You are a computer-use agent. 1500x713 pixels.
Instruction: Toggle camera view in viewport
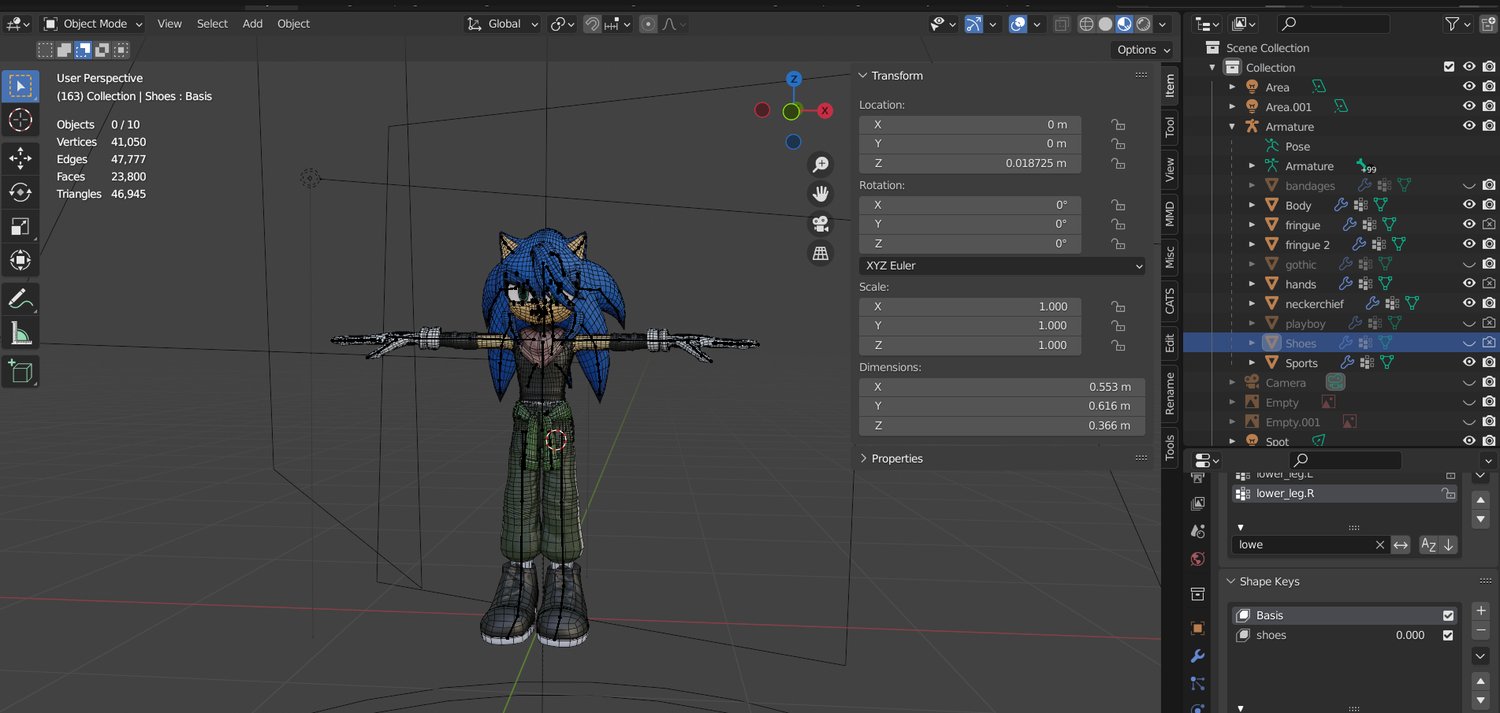821,223
